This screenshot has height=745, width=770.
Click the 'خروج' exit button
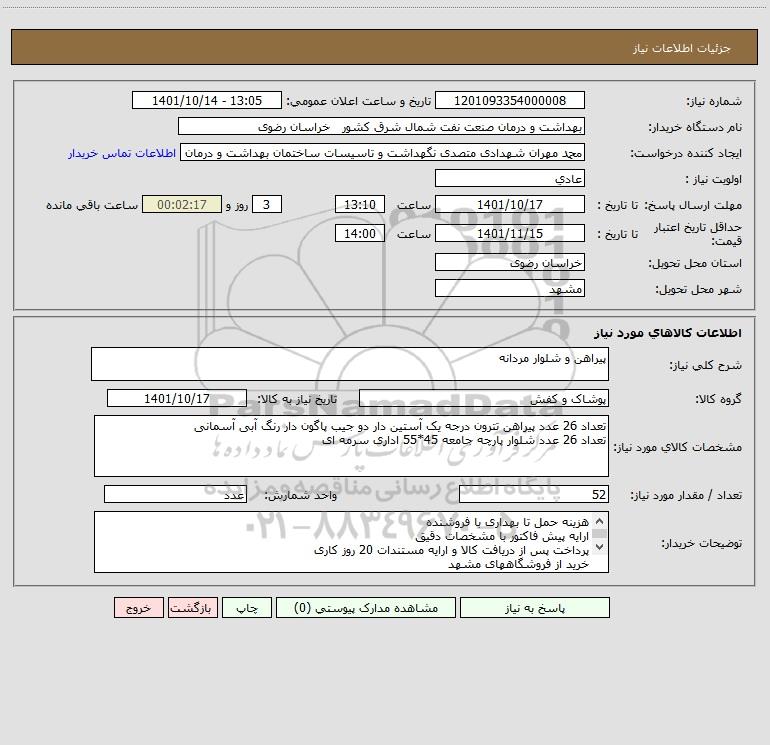(x=138, y=608)
